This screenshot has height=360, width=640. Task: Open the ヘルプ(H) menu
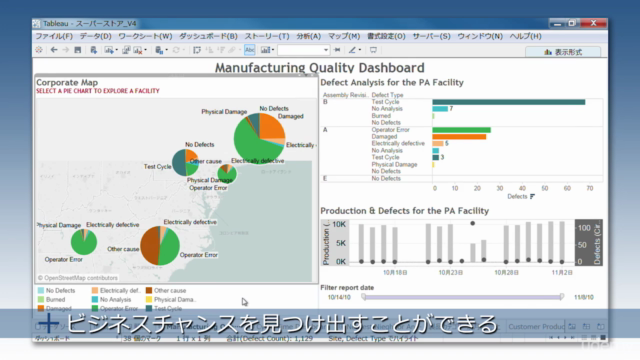pos(525,36)
